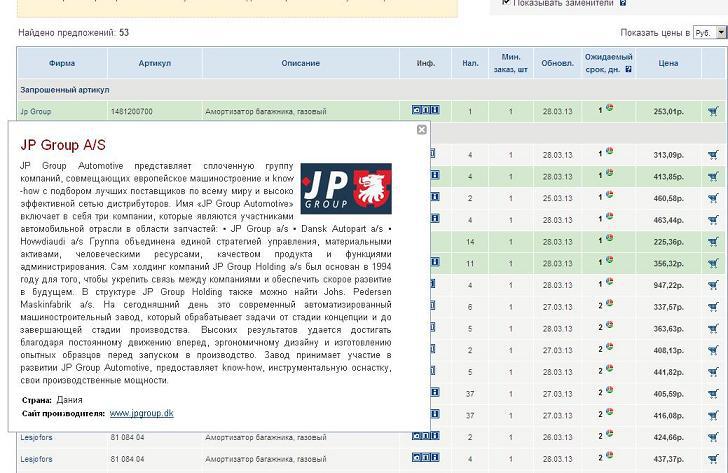Click the update date 25.03.13
728x473 pixels.
[558, 198]
